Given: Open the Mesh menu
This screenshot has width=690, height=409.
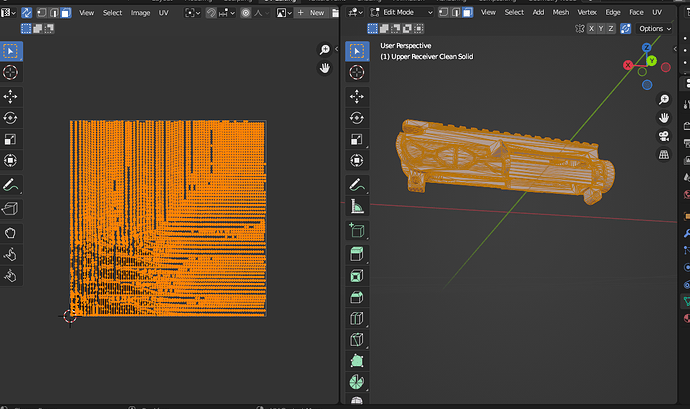Looking at the screenshot, I should pos(561,12).
